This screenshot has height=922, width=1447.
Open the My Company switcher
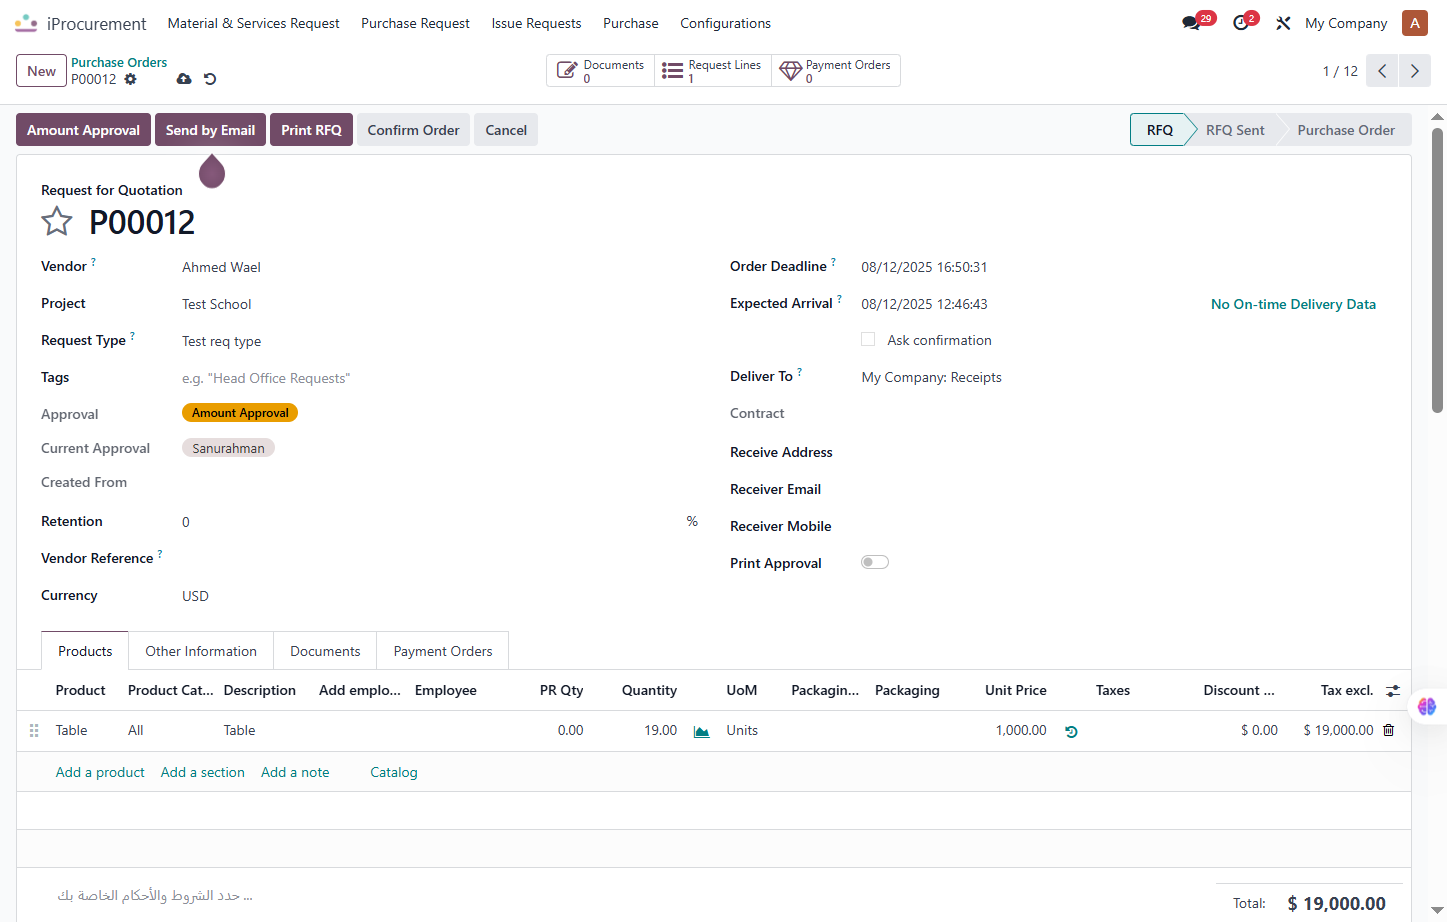tap(1346, 23)
